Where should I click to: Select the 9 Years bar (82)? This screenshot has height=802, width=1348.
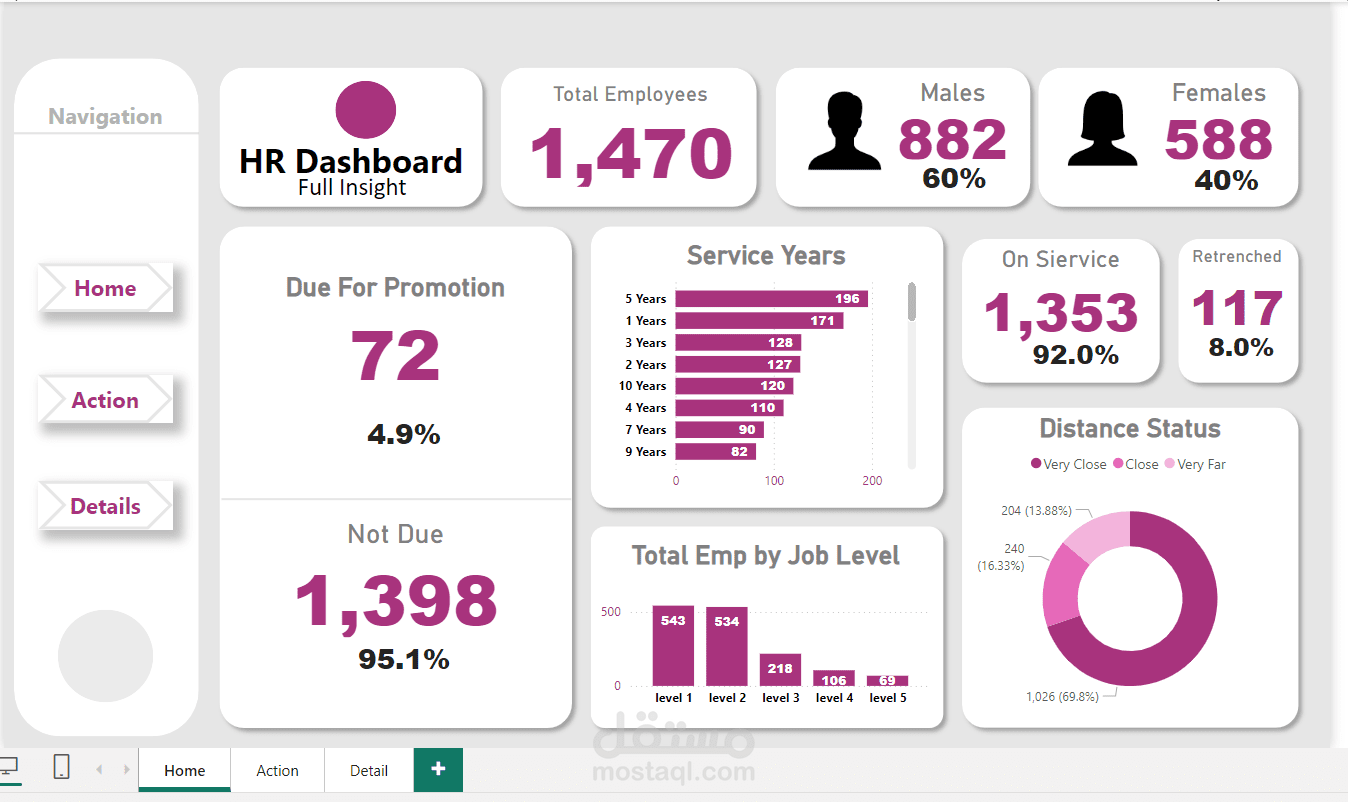tap(715, 452)
